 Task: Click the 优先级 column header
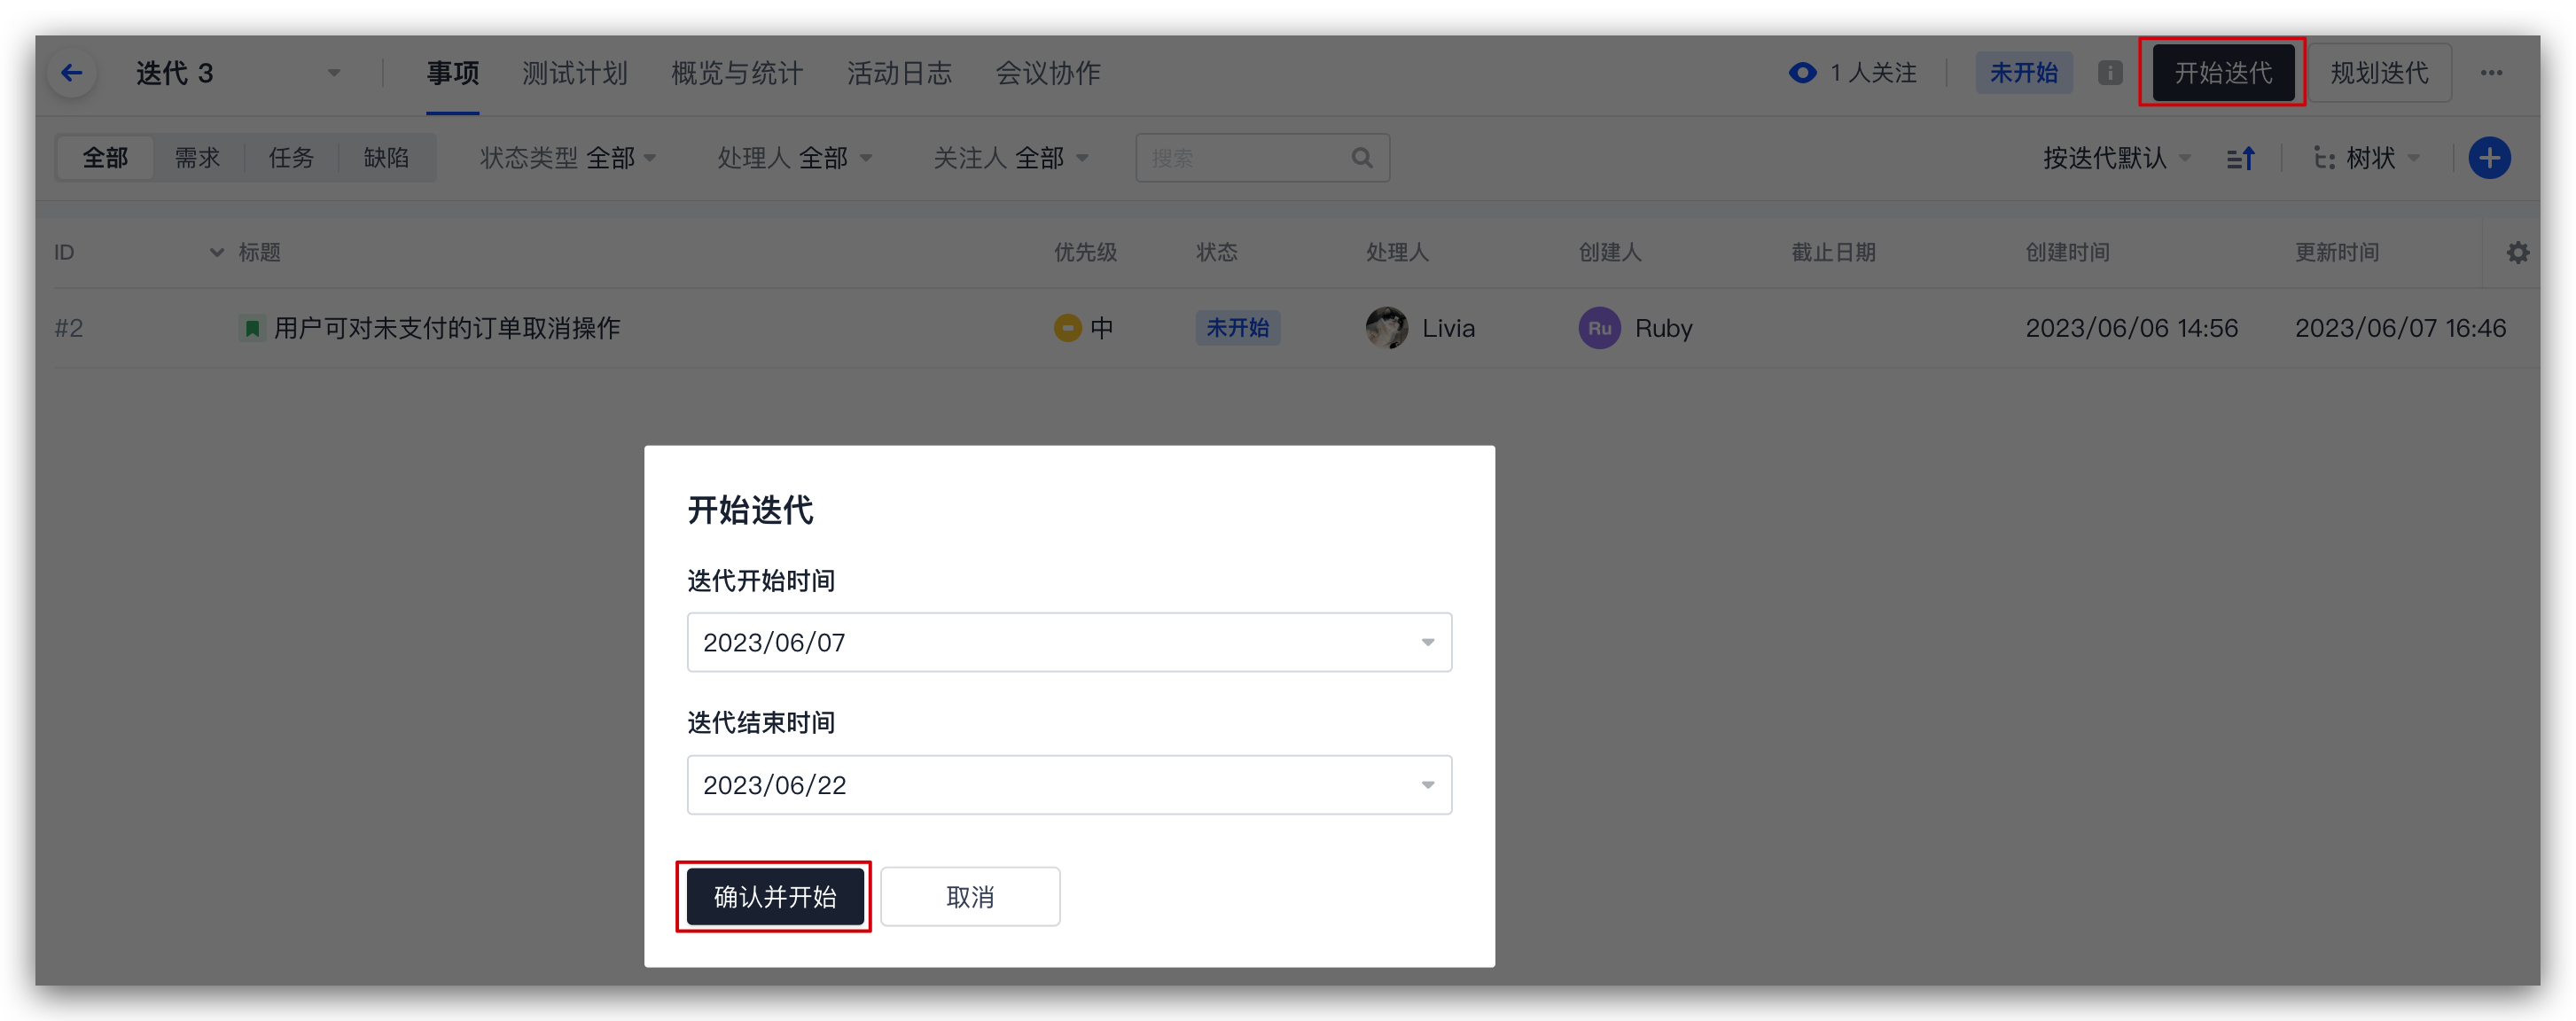(x=1085, y=253)
